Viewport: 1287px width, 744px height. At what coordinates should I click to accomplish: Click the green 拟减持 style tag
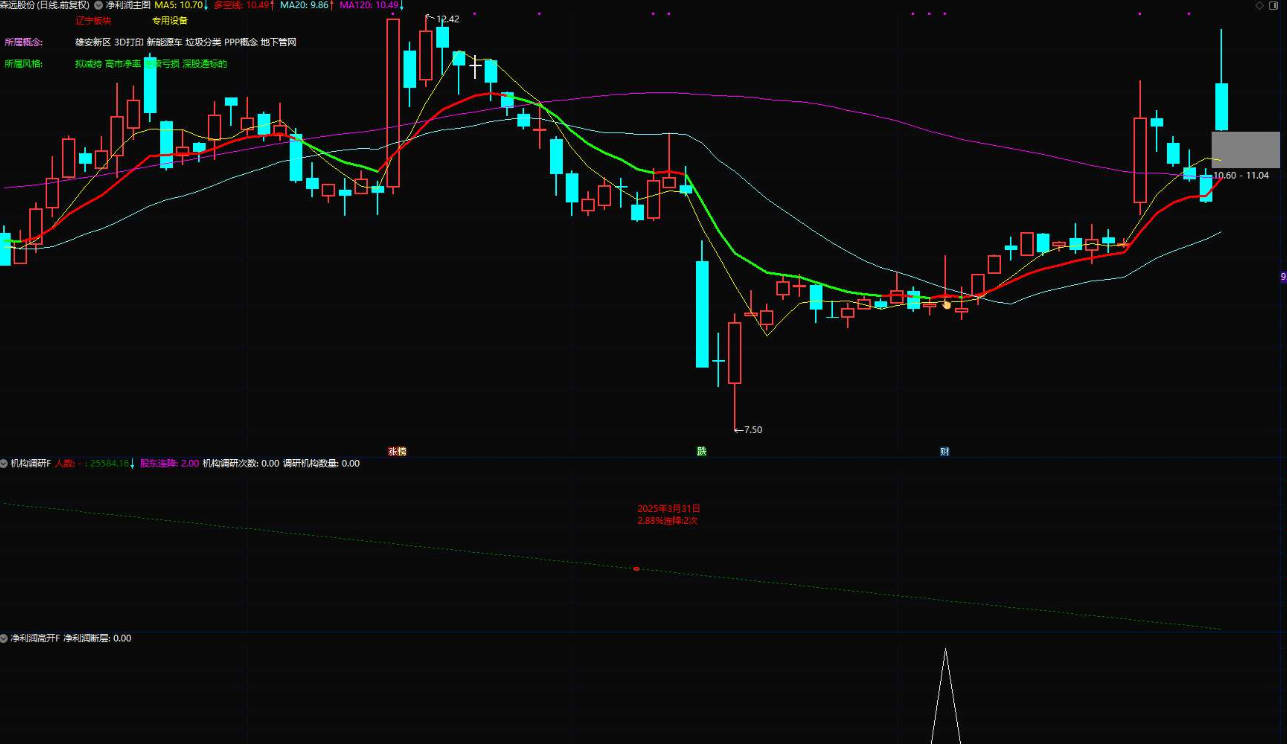(x=88, y=63)
